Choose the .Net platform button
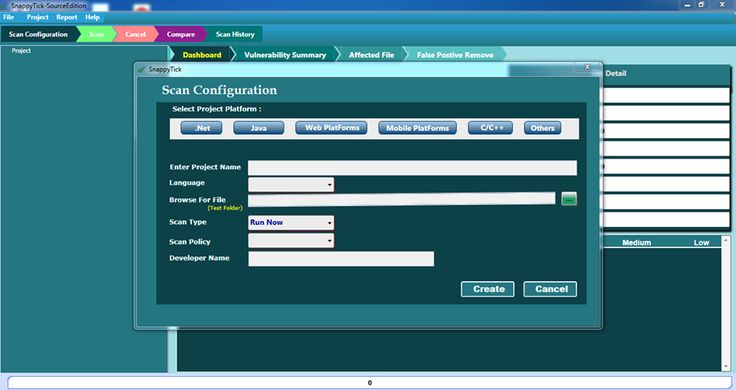Viewport: 736px width, 390px height. click(201, 128)
